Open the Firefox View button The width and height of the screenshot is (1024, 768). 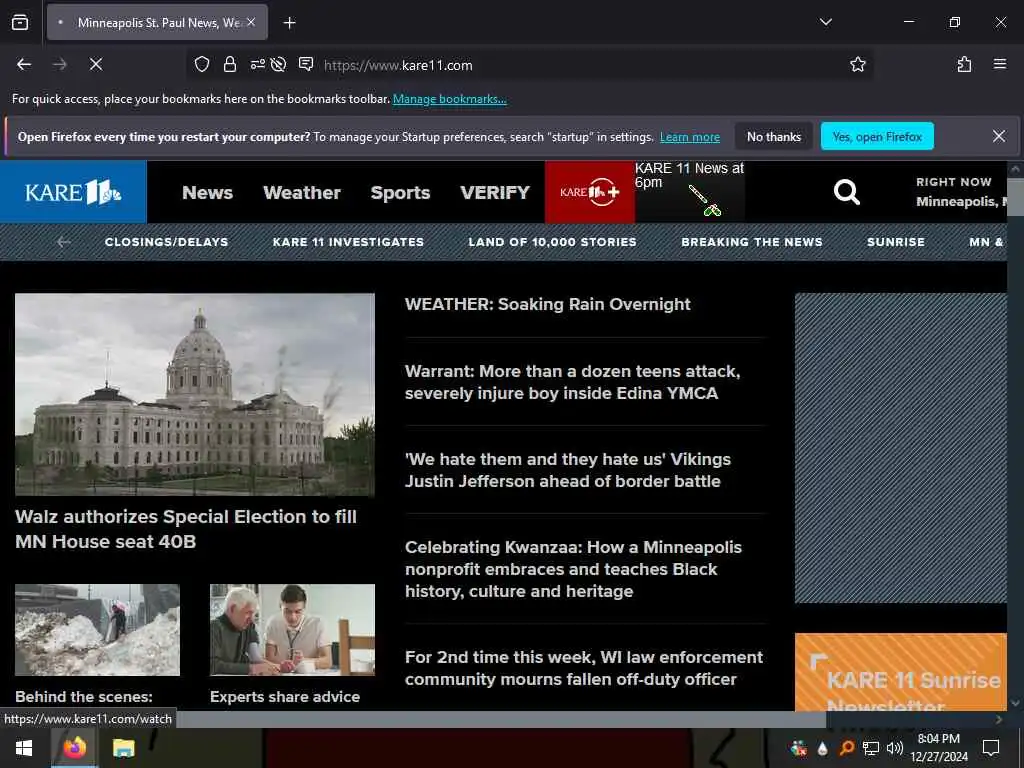click(20, 22)
